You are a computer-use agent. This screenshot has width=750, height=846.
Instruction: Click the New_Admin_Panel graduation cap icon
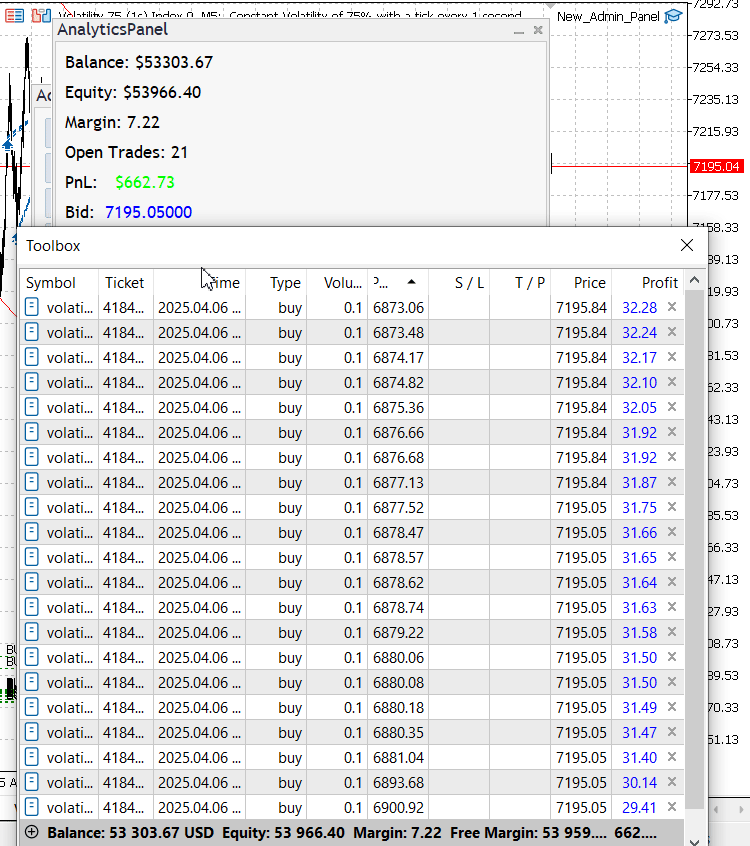tap(673, 16)
